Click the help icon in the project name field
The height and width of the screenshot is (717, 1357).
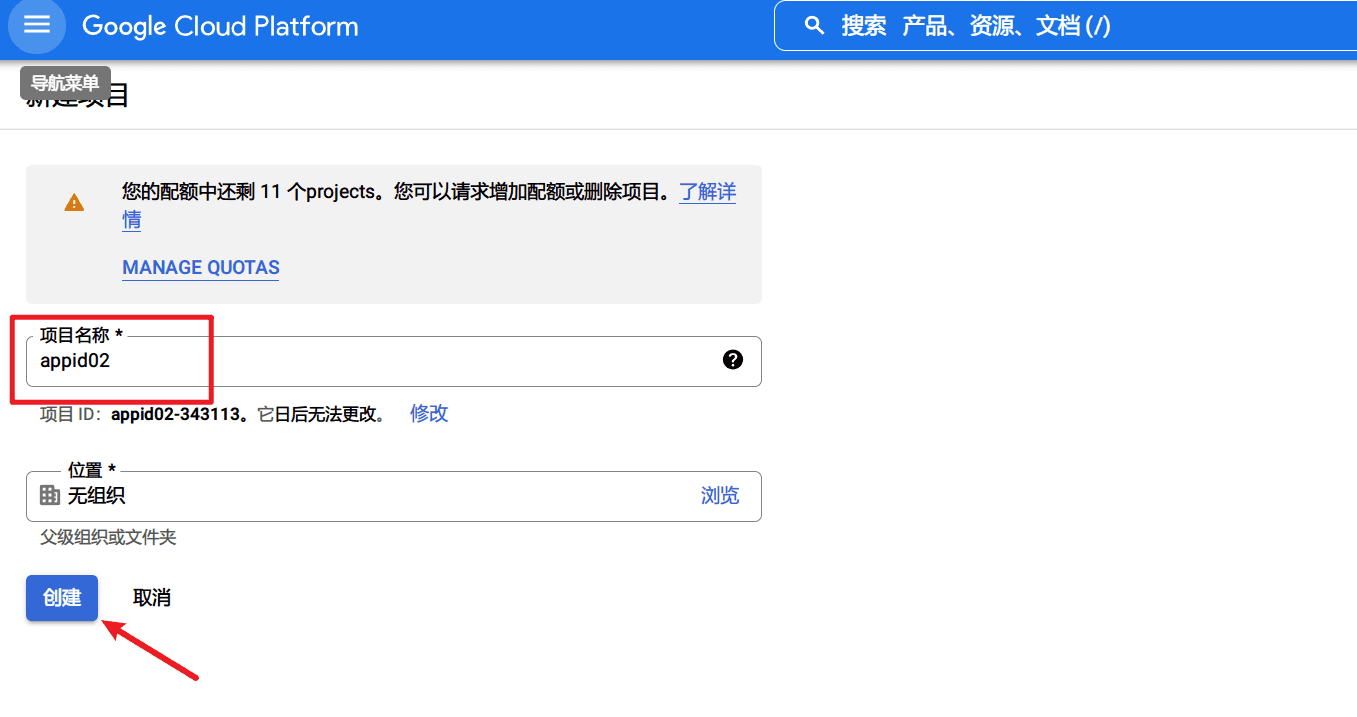(733, 360)
